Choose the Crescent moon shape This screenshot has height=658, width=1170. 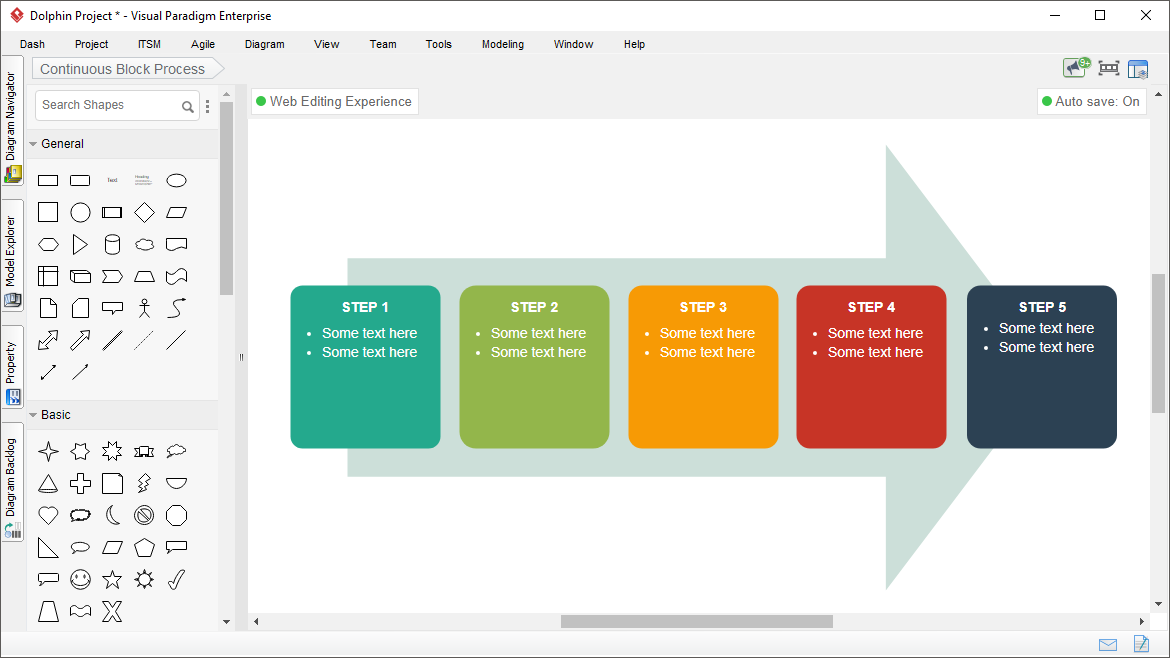(x=112, y=516)
